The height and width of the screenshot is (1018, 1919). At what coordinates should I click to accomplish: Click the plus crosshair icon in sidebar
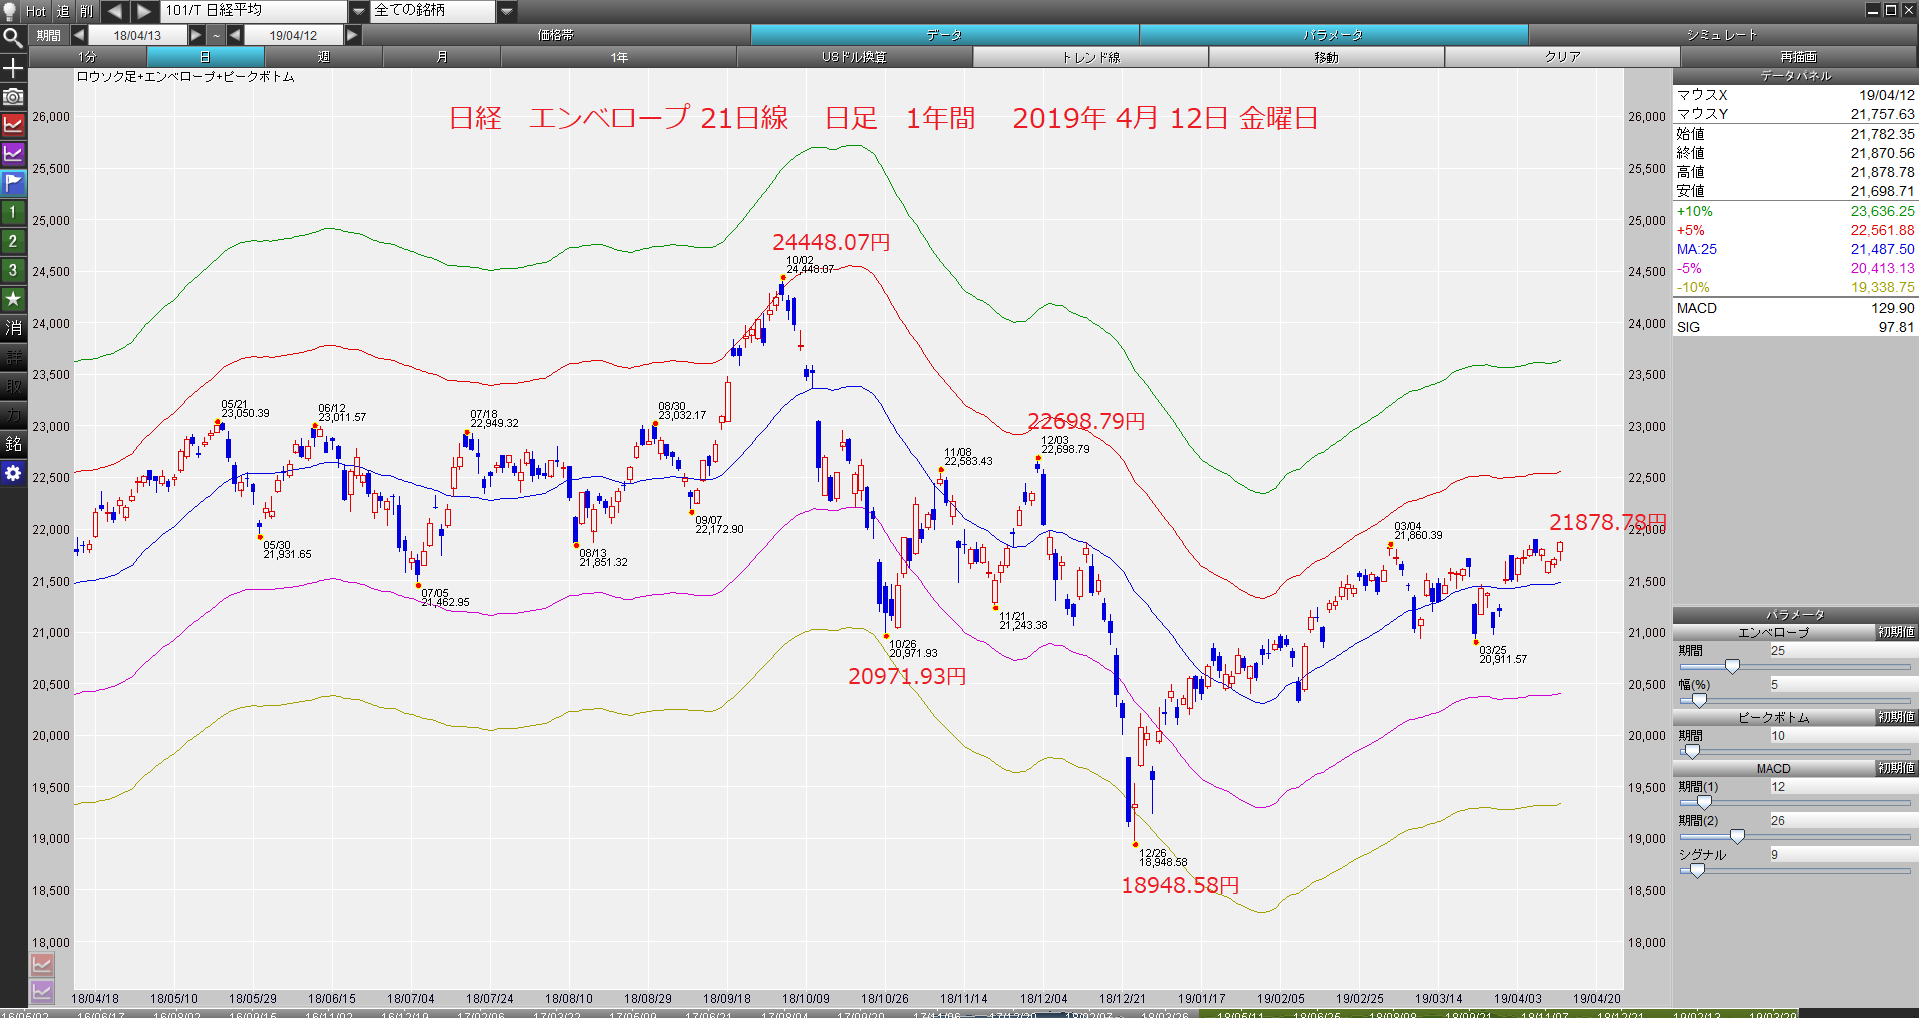(x=13, y=68)
